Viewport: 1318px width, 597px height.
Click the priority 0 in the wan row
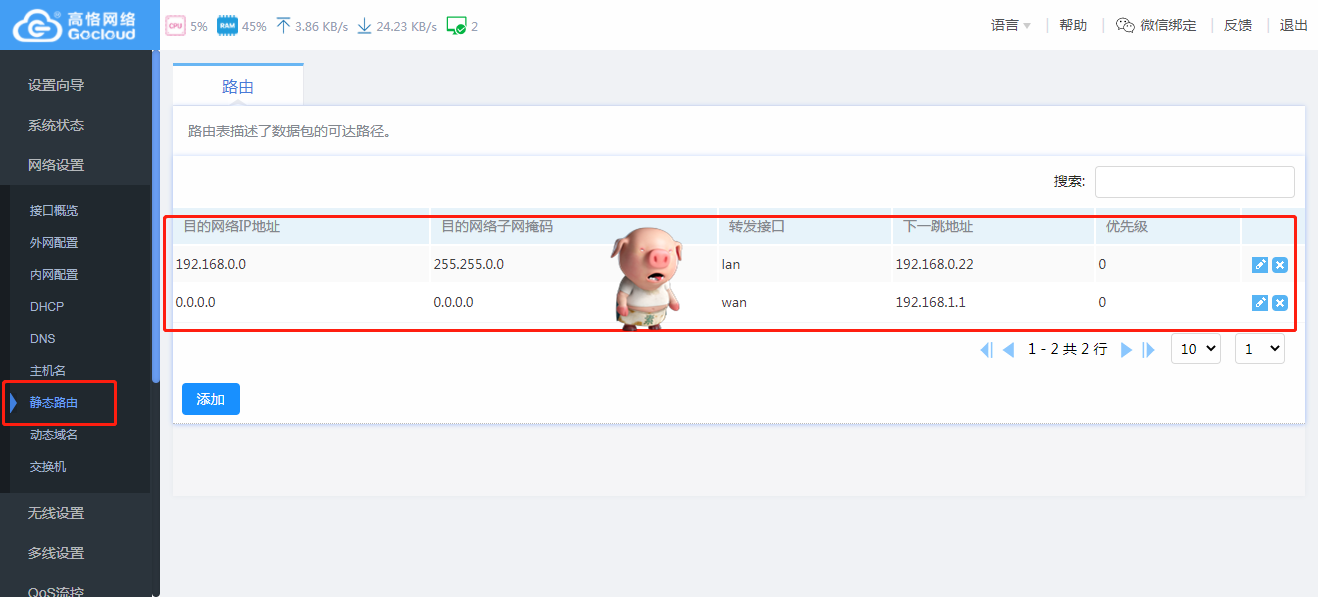[1102, 302]
